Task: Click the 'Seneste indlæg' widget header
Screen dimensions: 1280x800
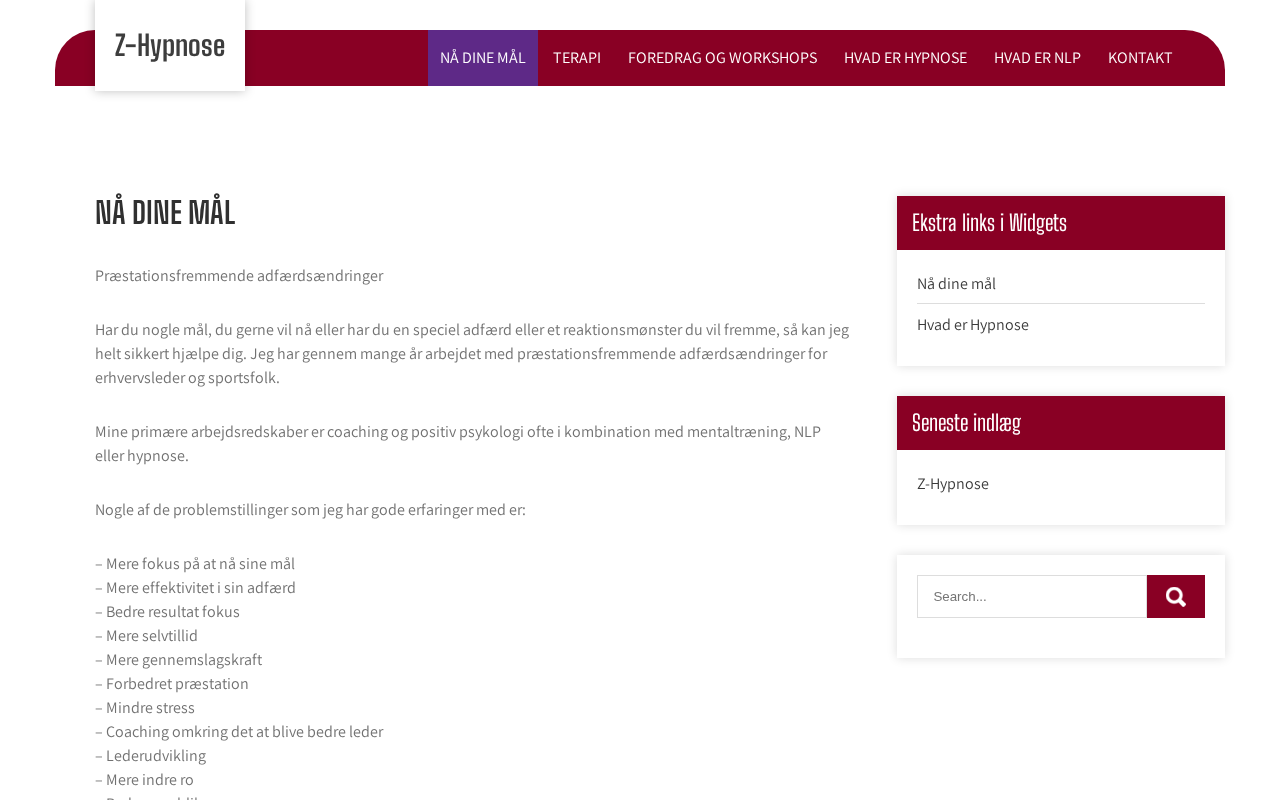Action: pos(966,423)
